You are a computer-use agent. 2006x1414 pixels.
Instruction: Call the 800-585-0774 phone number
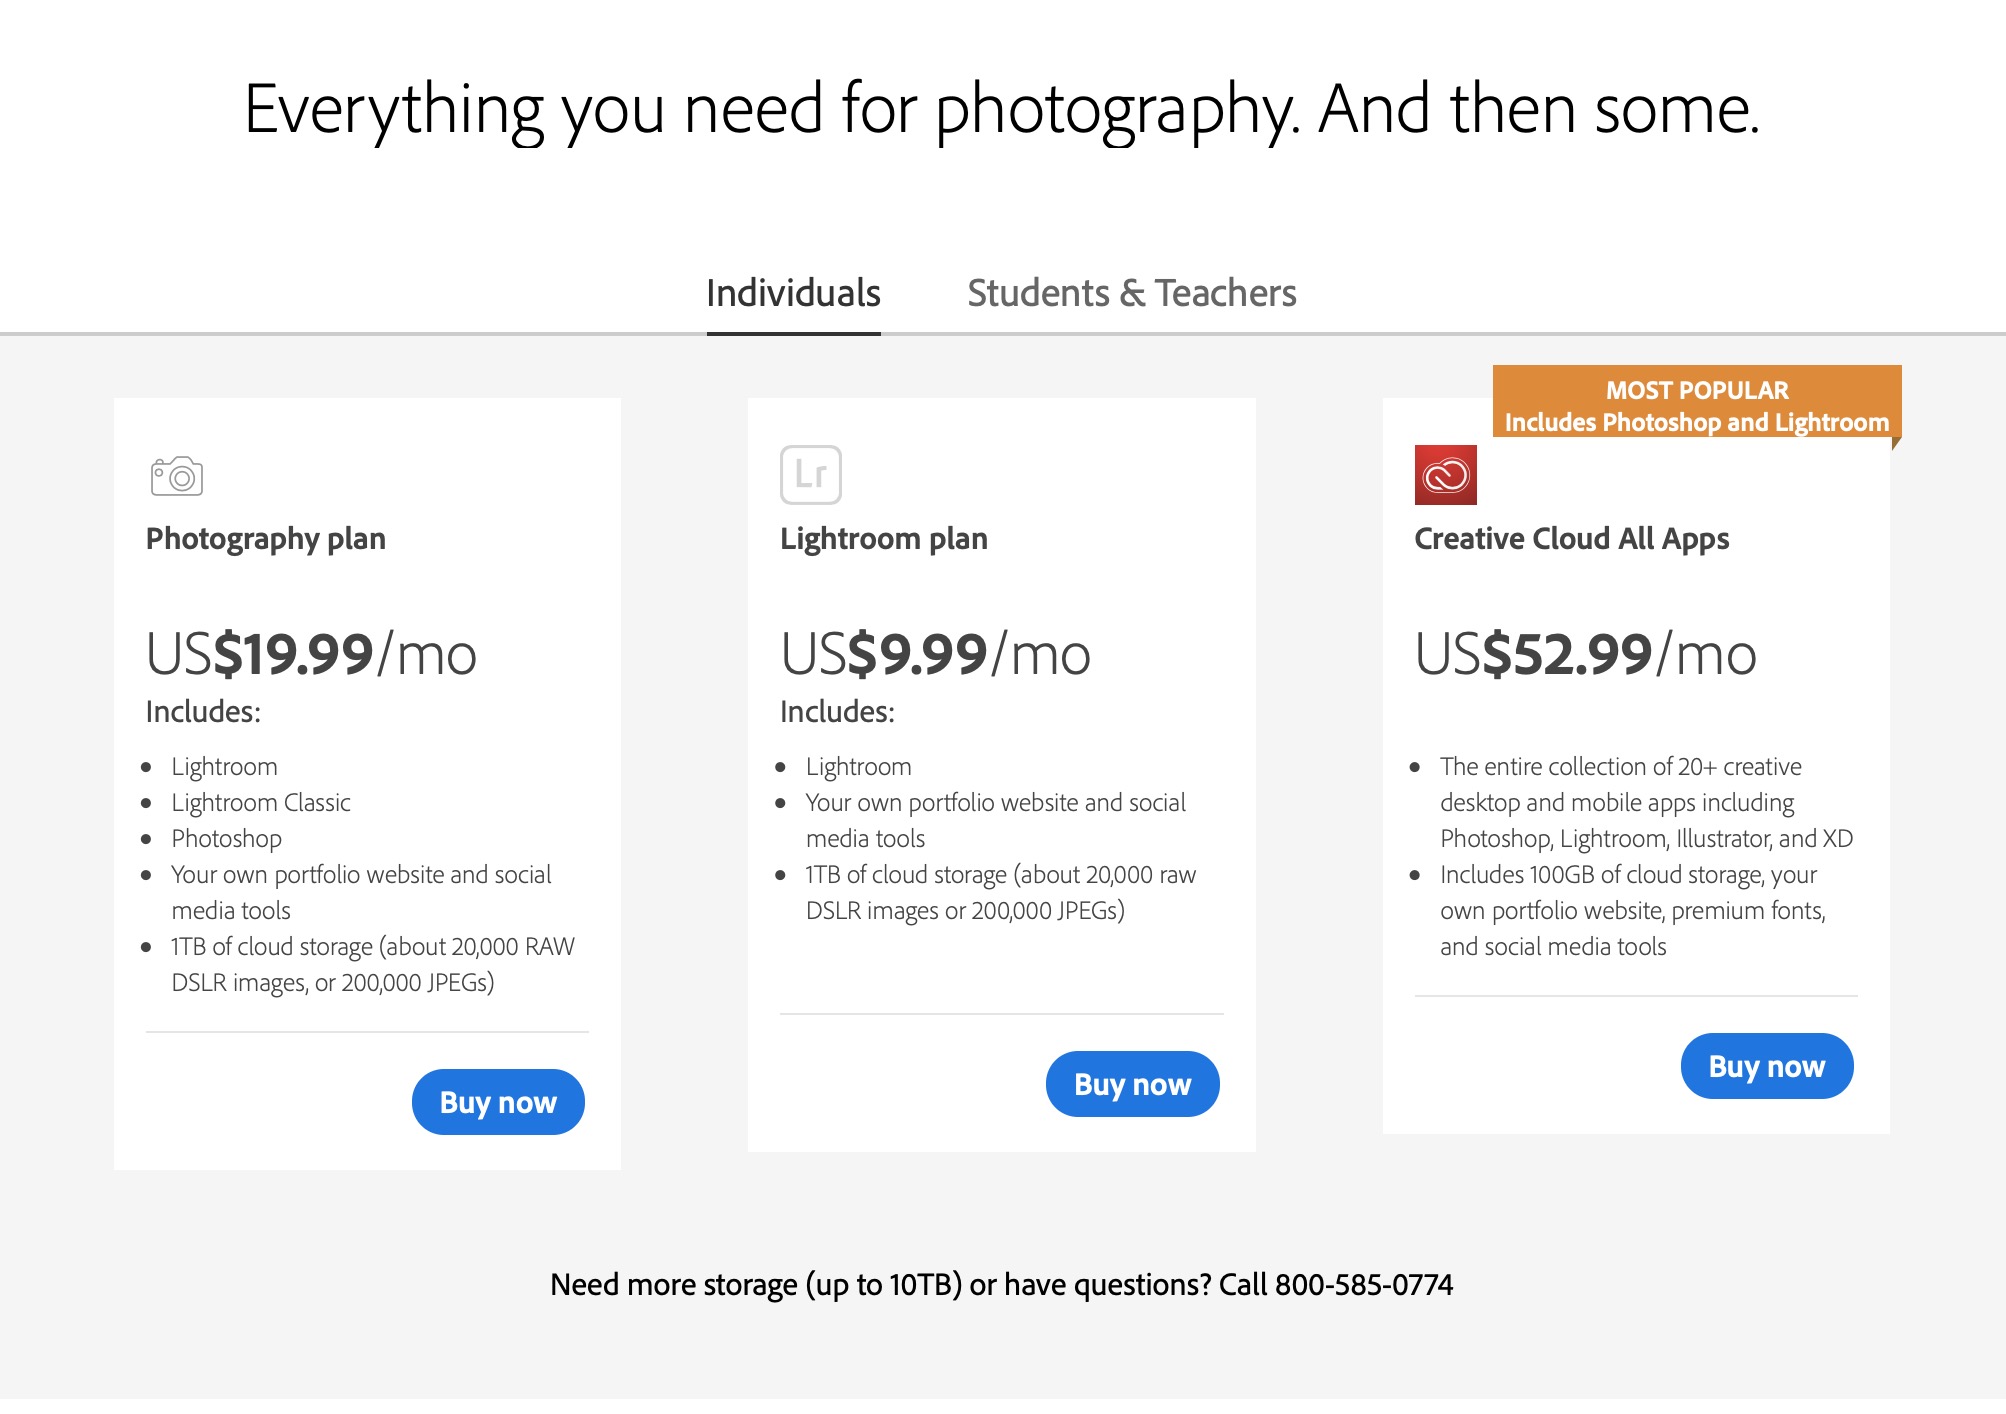(1363, 1284)
